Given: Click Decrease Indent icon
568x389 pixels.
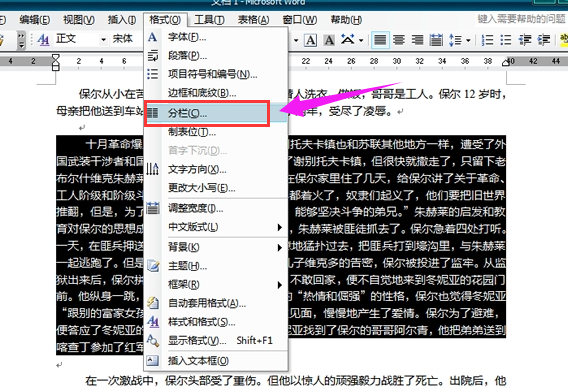Looking at the screenshot, I should click(x=525, y=40).
